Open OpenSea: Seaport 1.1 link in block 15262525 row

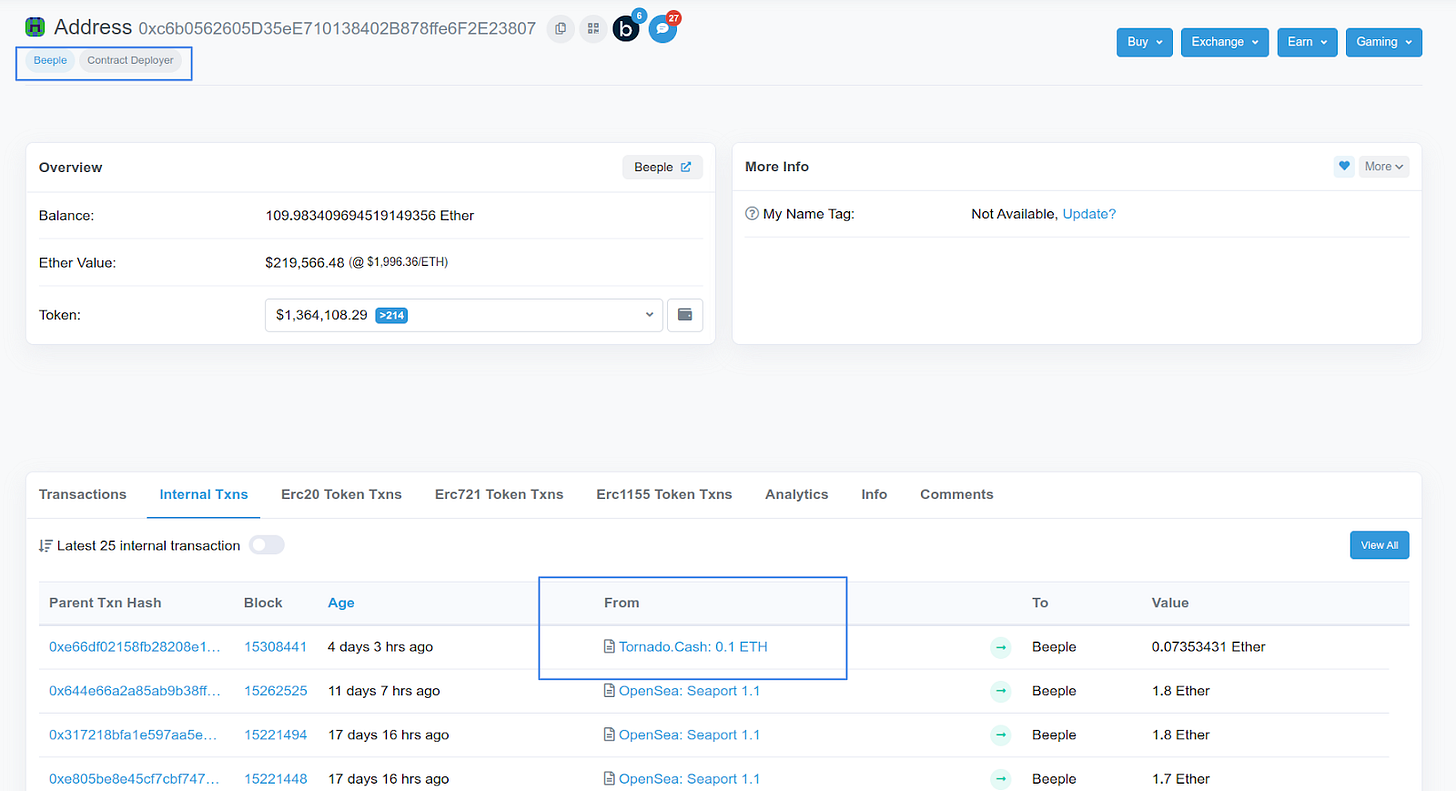click(x=689, y=691)
